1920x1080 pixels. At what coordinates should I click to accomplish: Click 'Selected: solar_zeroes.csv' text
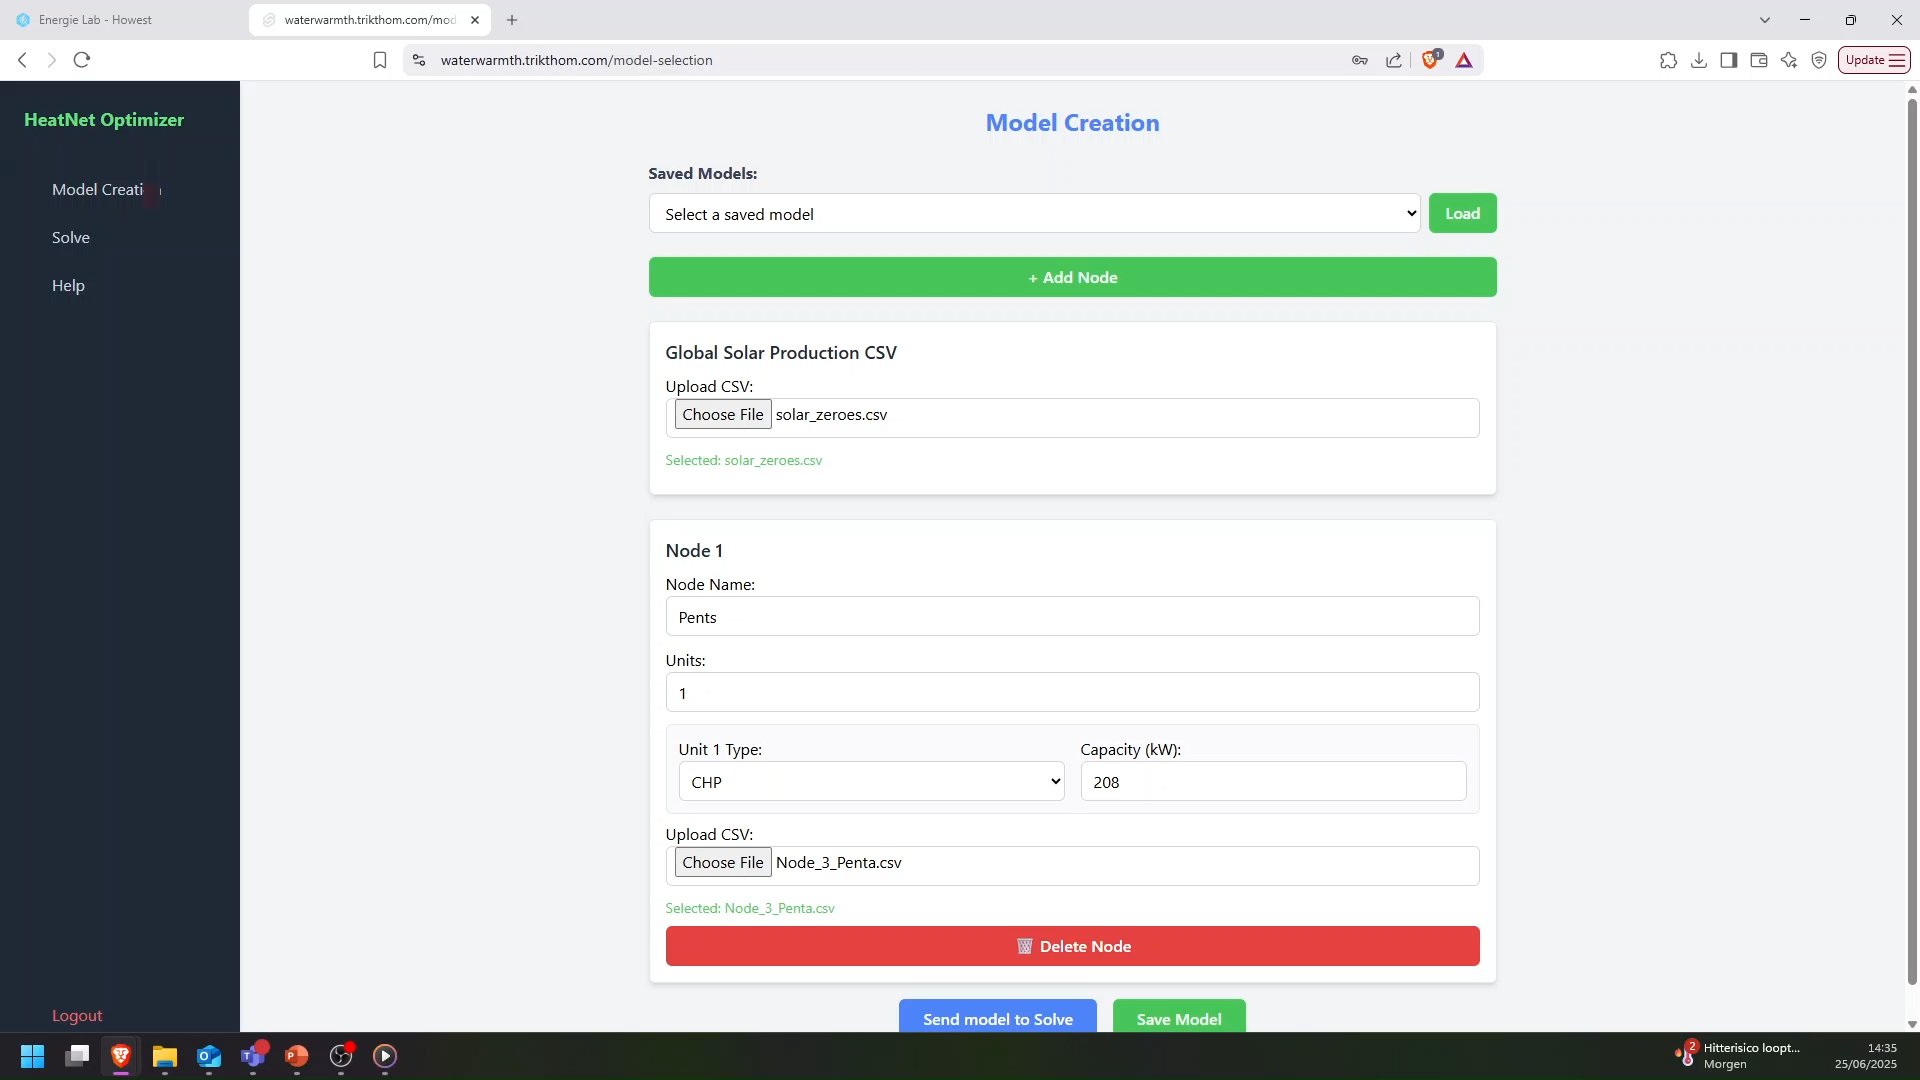tap(743, 460)
